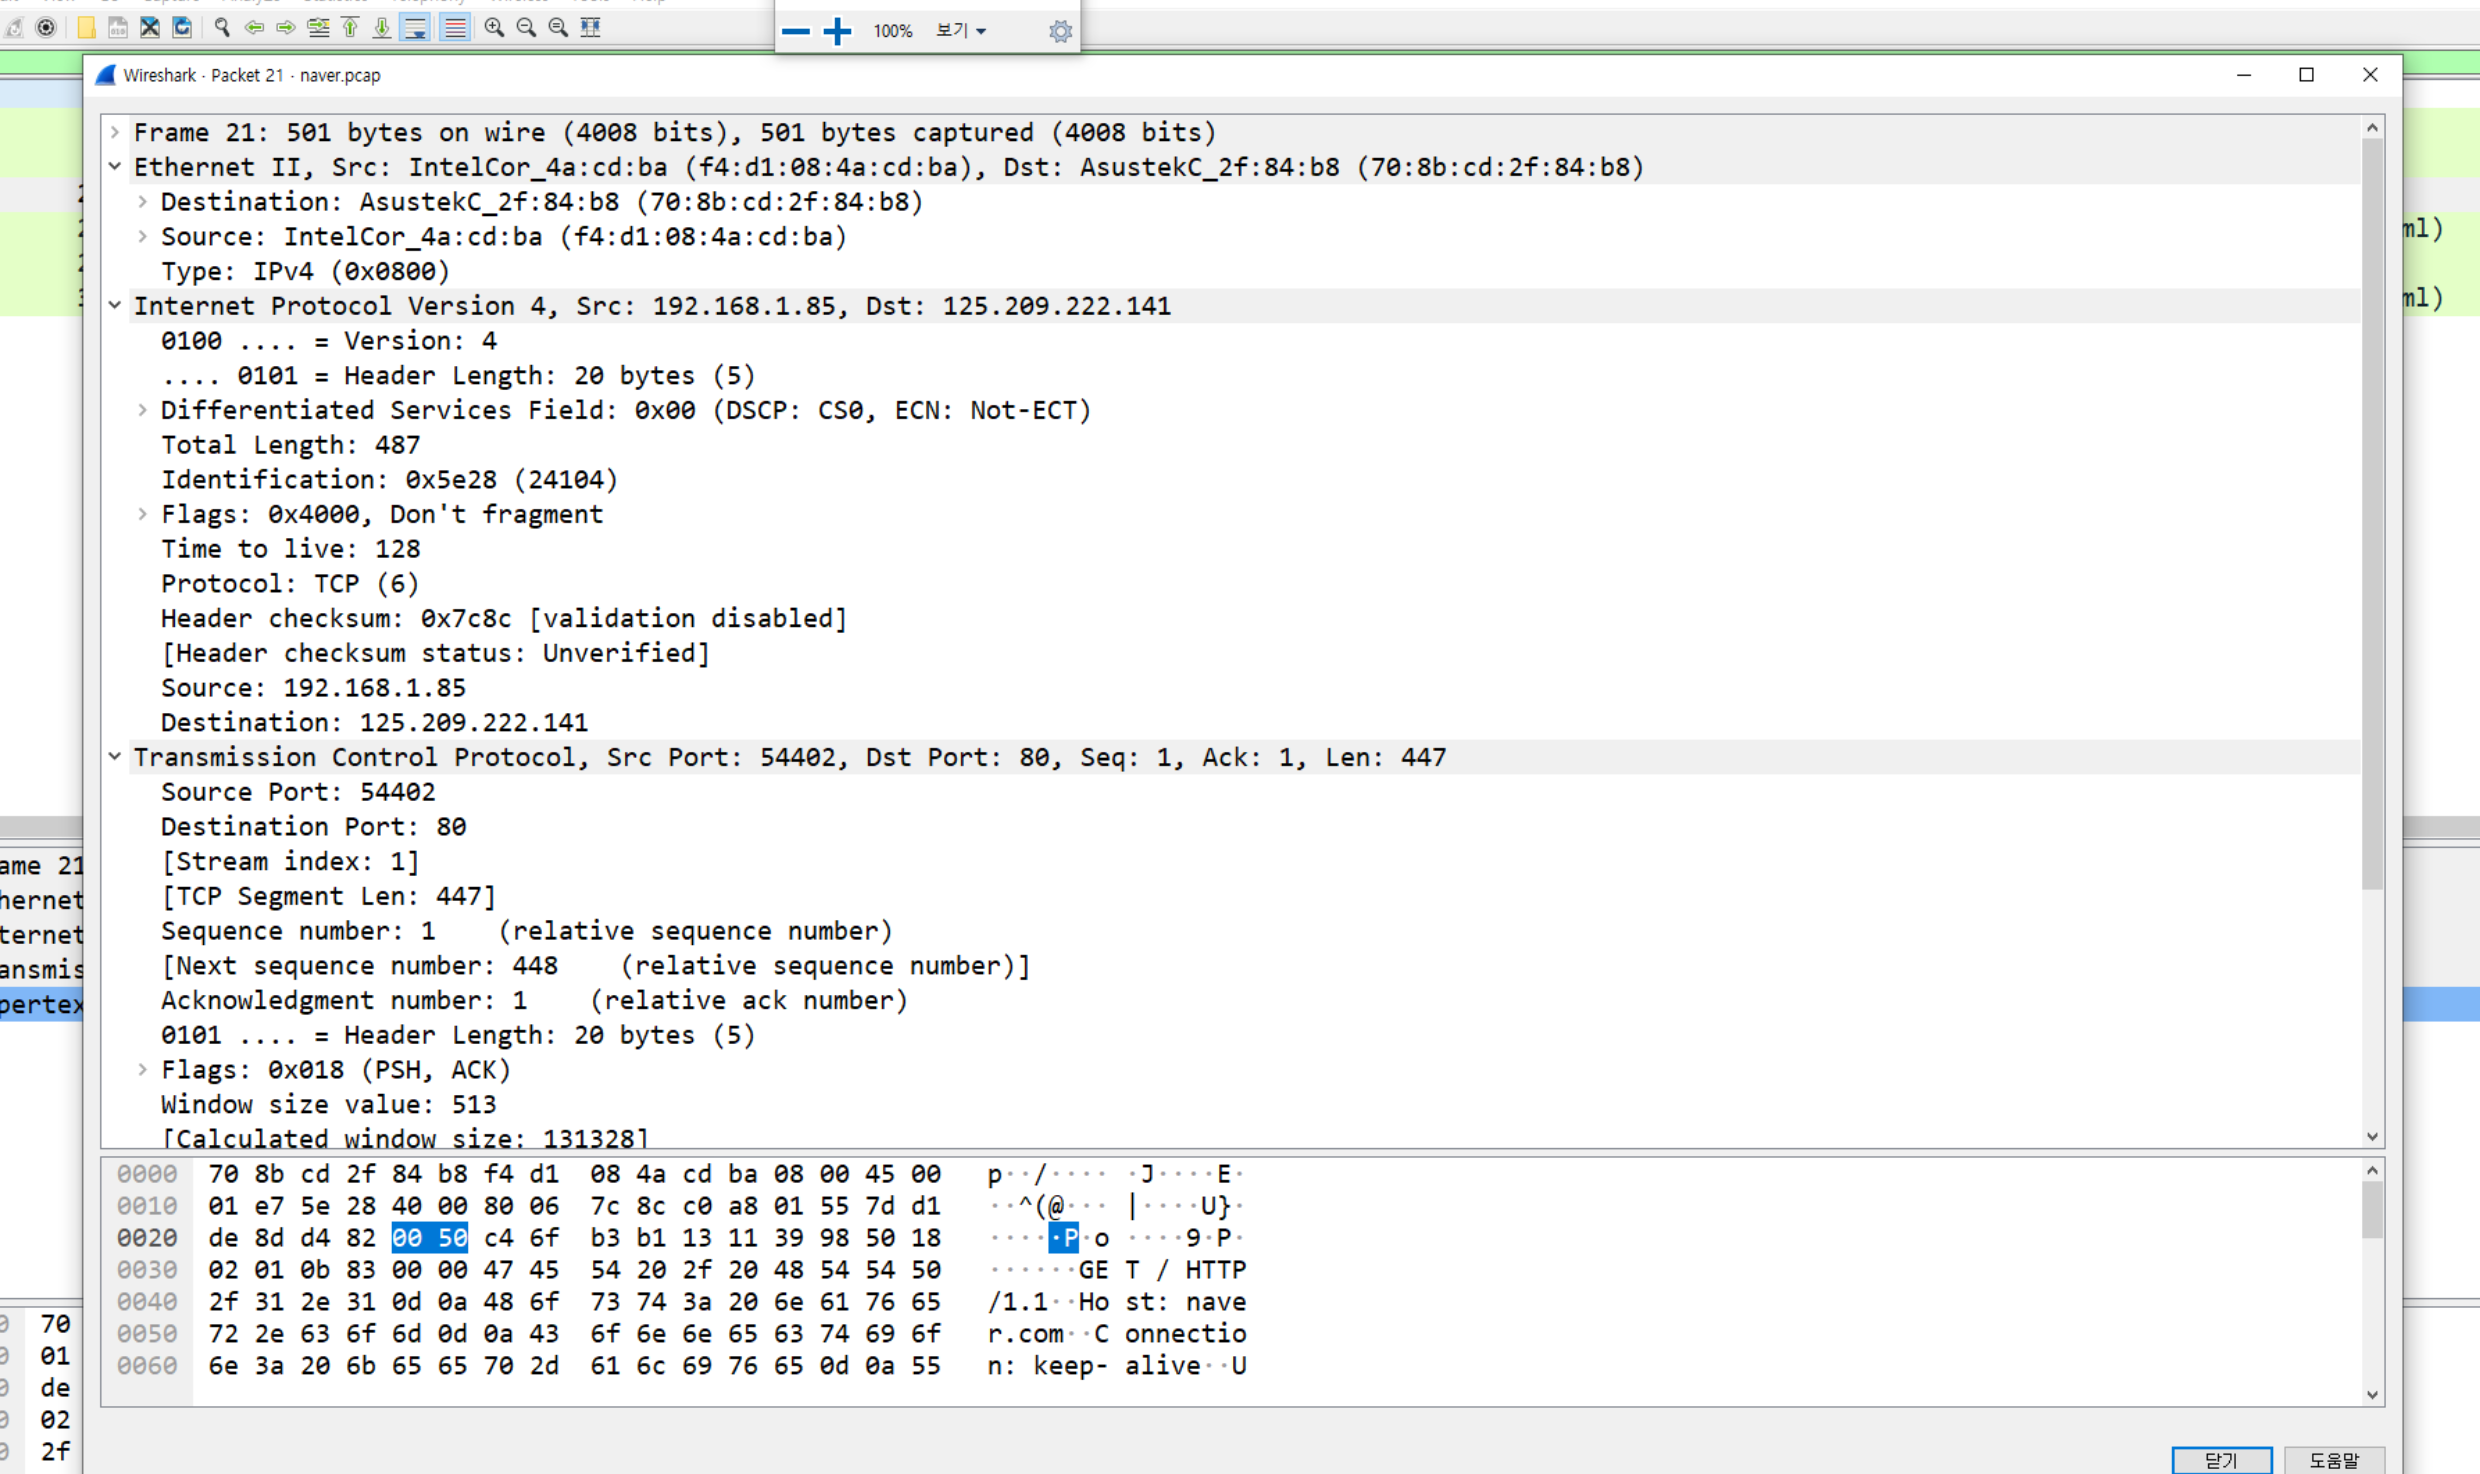This screenshot has width=2480, height=1474.
Task: Expand the Differentiated Services Field node
Action: (x=142, y=410)
